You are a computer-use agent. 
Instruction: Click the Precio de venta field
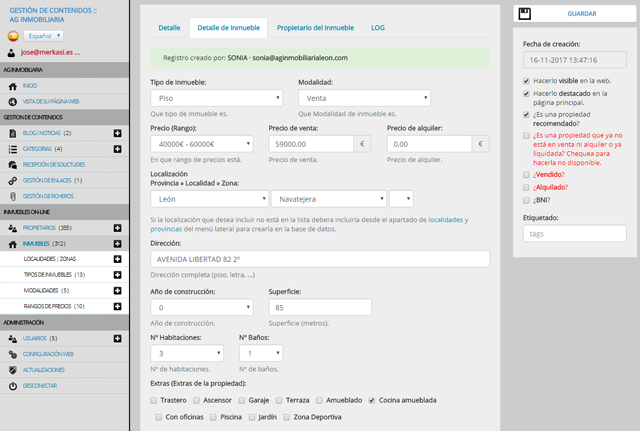pyautogui.click(x=311, y=144)
